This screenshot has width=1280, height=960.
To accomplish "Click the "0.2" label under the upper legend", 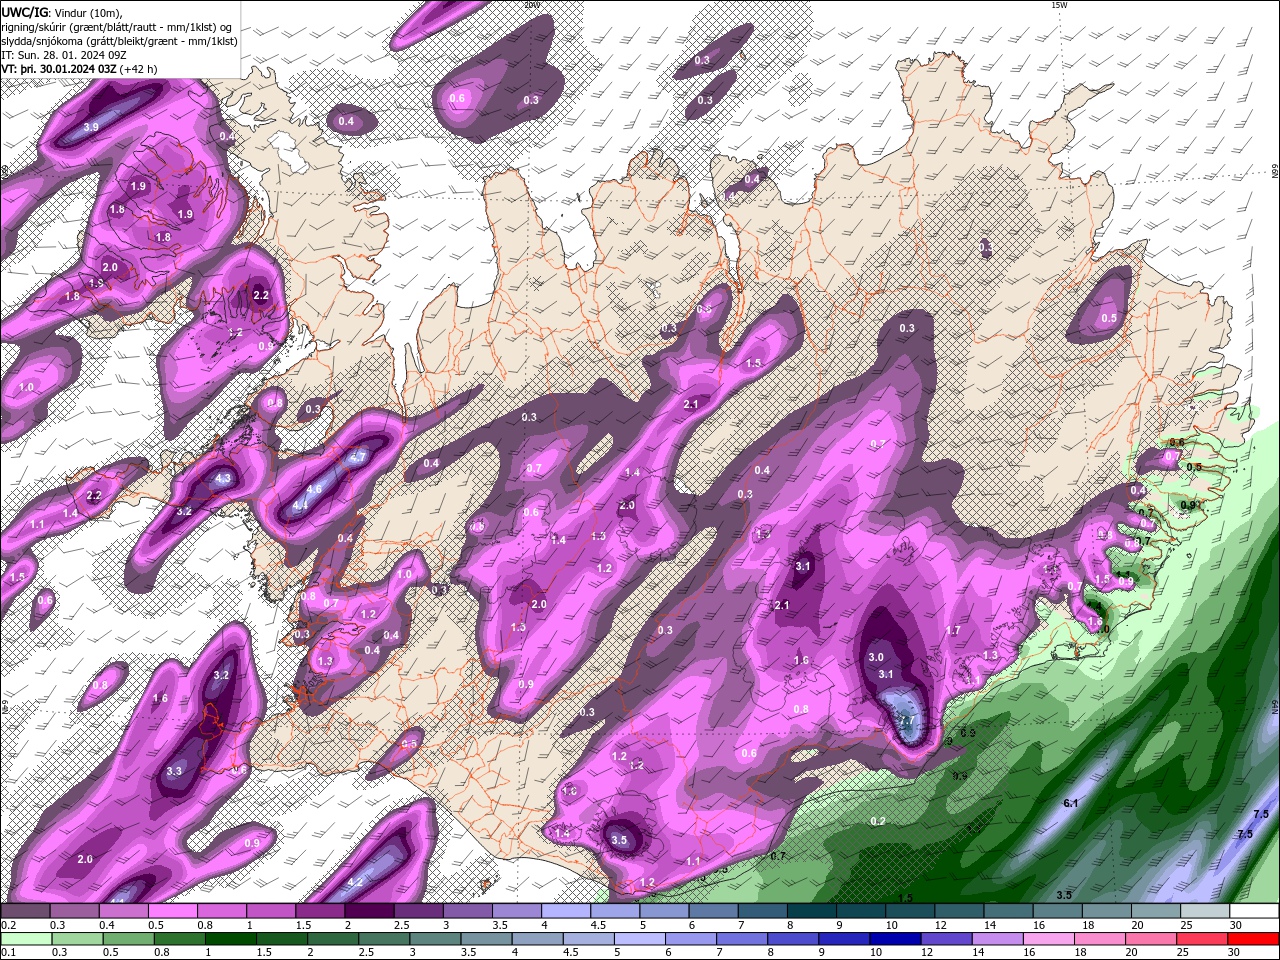I will click(x=7, y=925).
